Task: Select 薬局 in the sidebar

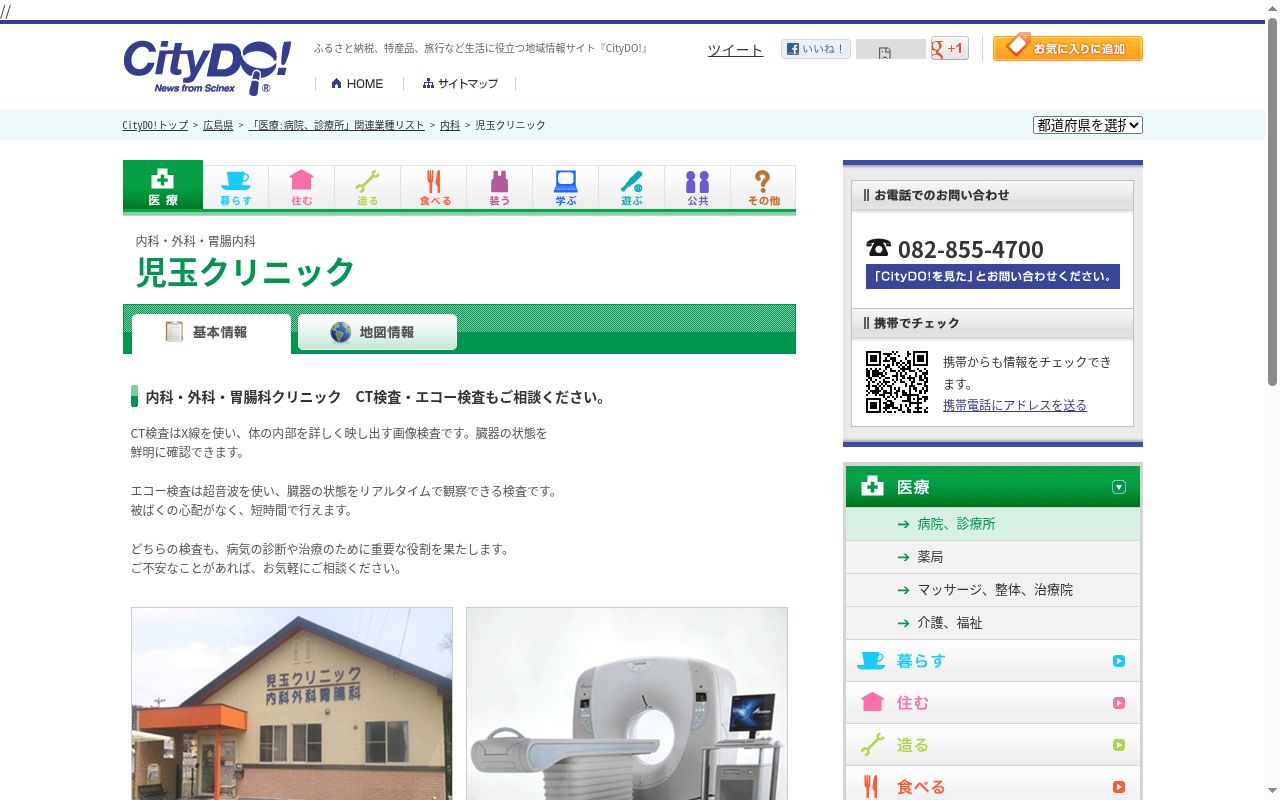Action: [x=930, y=557]
